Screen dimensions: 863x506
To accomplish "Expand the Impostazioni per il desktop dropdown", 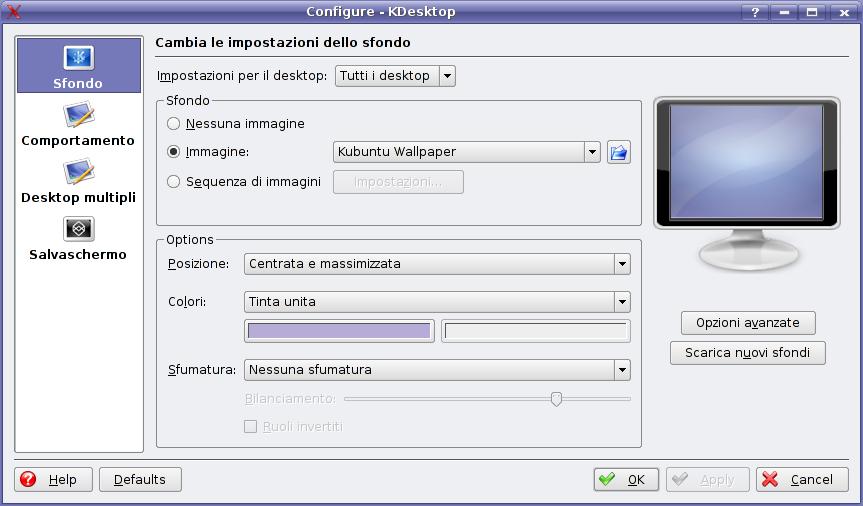I will click(x=395, y=76).
